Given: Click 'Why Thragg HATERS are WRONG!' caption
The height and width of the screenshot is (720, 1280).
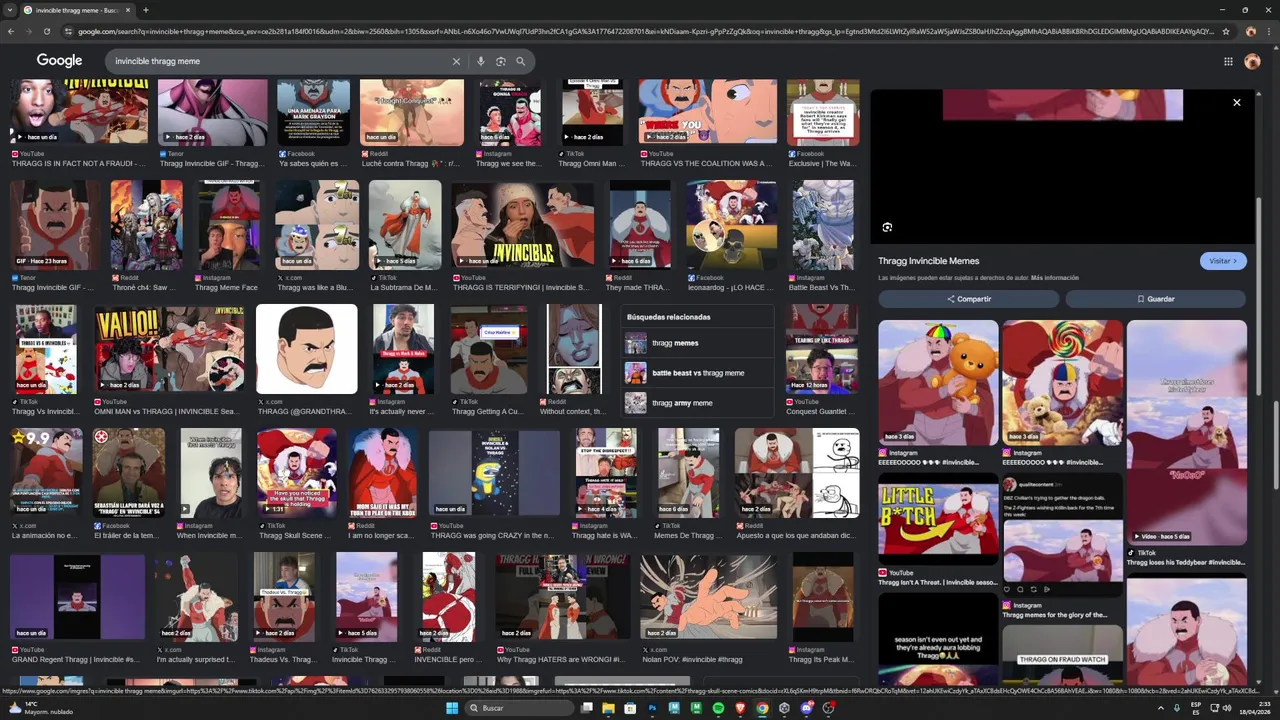Looking at the screenshot, I should [561, 659].
